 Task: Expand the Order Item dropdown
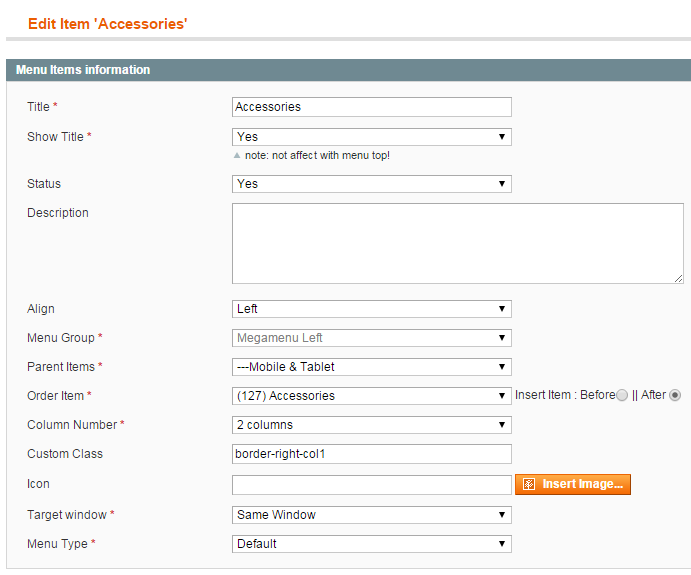pyautogui.click(x=372, y=396)
